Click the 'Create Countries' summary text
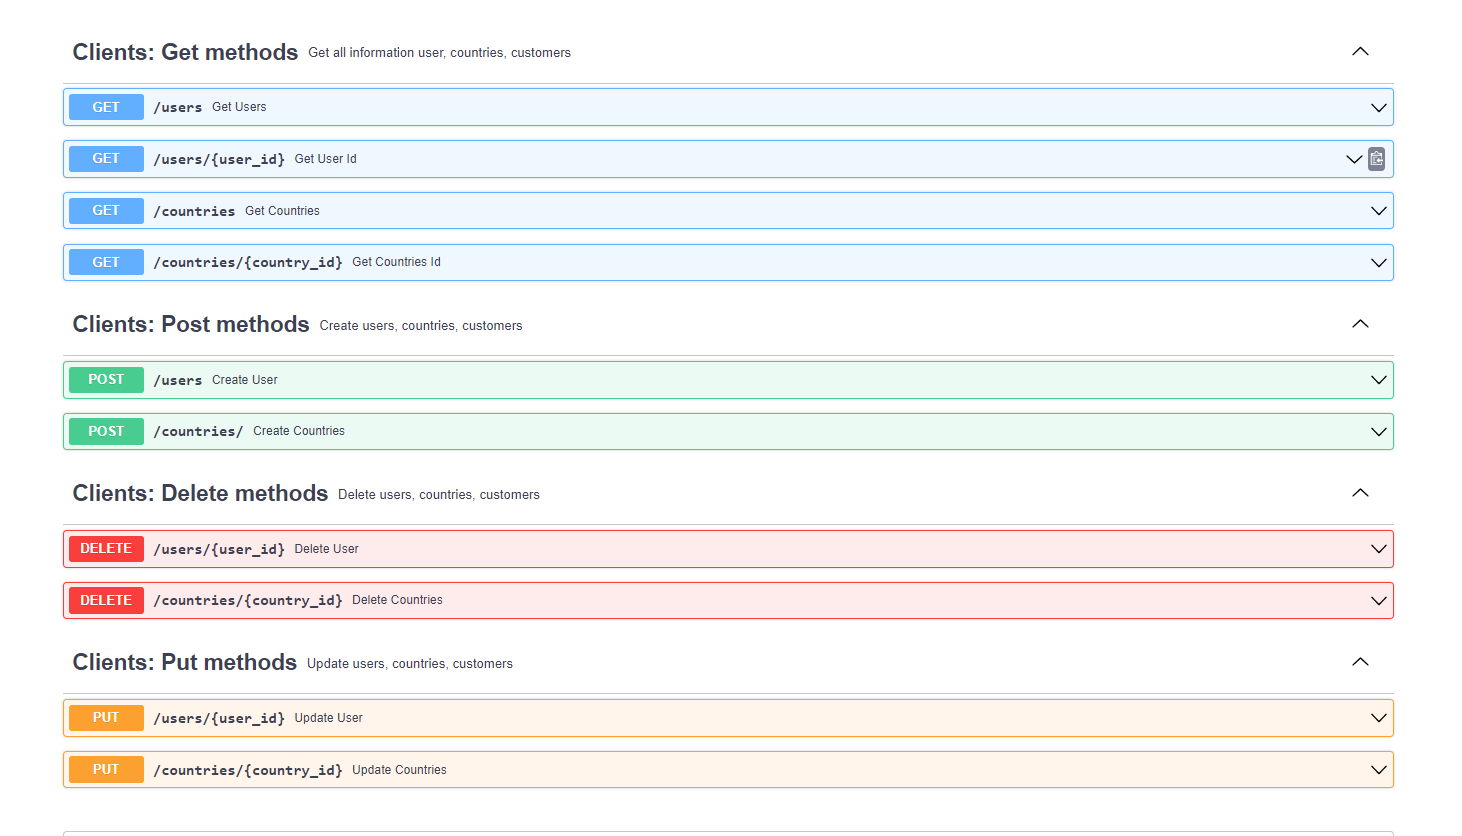This screenshot has width=1462, height=836. click(299, 431)
